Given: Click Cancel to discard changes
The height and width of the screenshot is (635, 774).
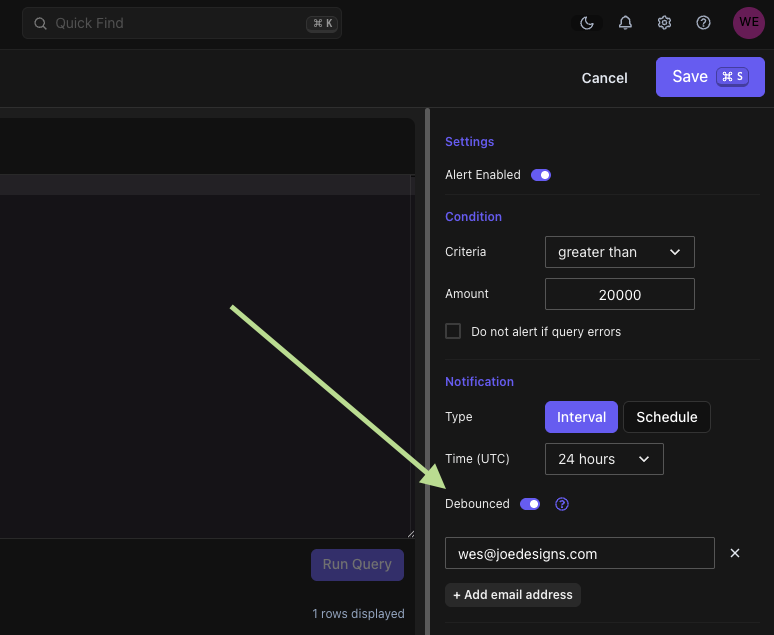Looking at the screenshot, I should tap(604, 78).
